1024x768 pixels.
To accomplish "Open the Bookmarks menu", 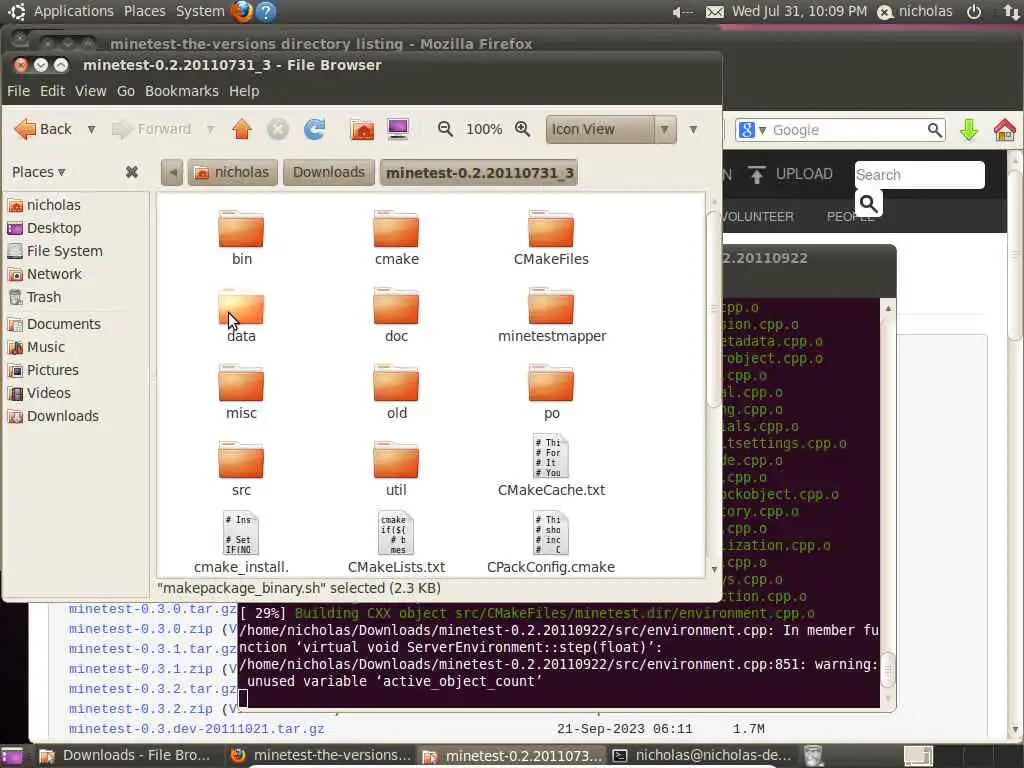I will tap(182, 91).
